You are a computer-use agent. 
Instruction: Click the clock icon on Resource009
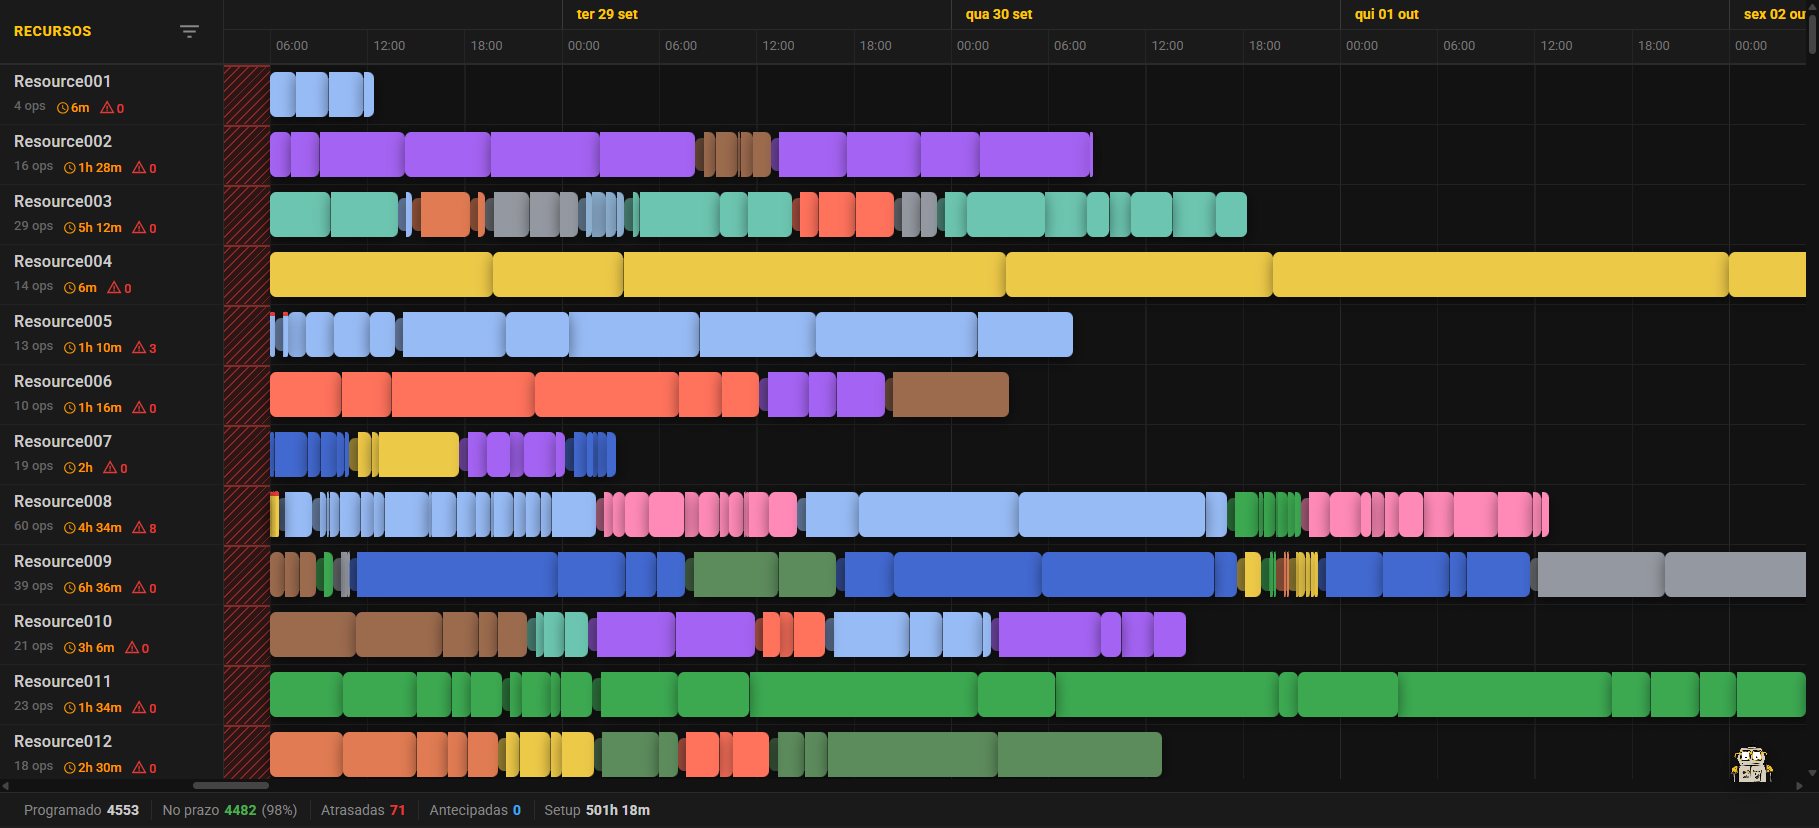(70, 588)
